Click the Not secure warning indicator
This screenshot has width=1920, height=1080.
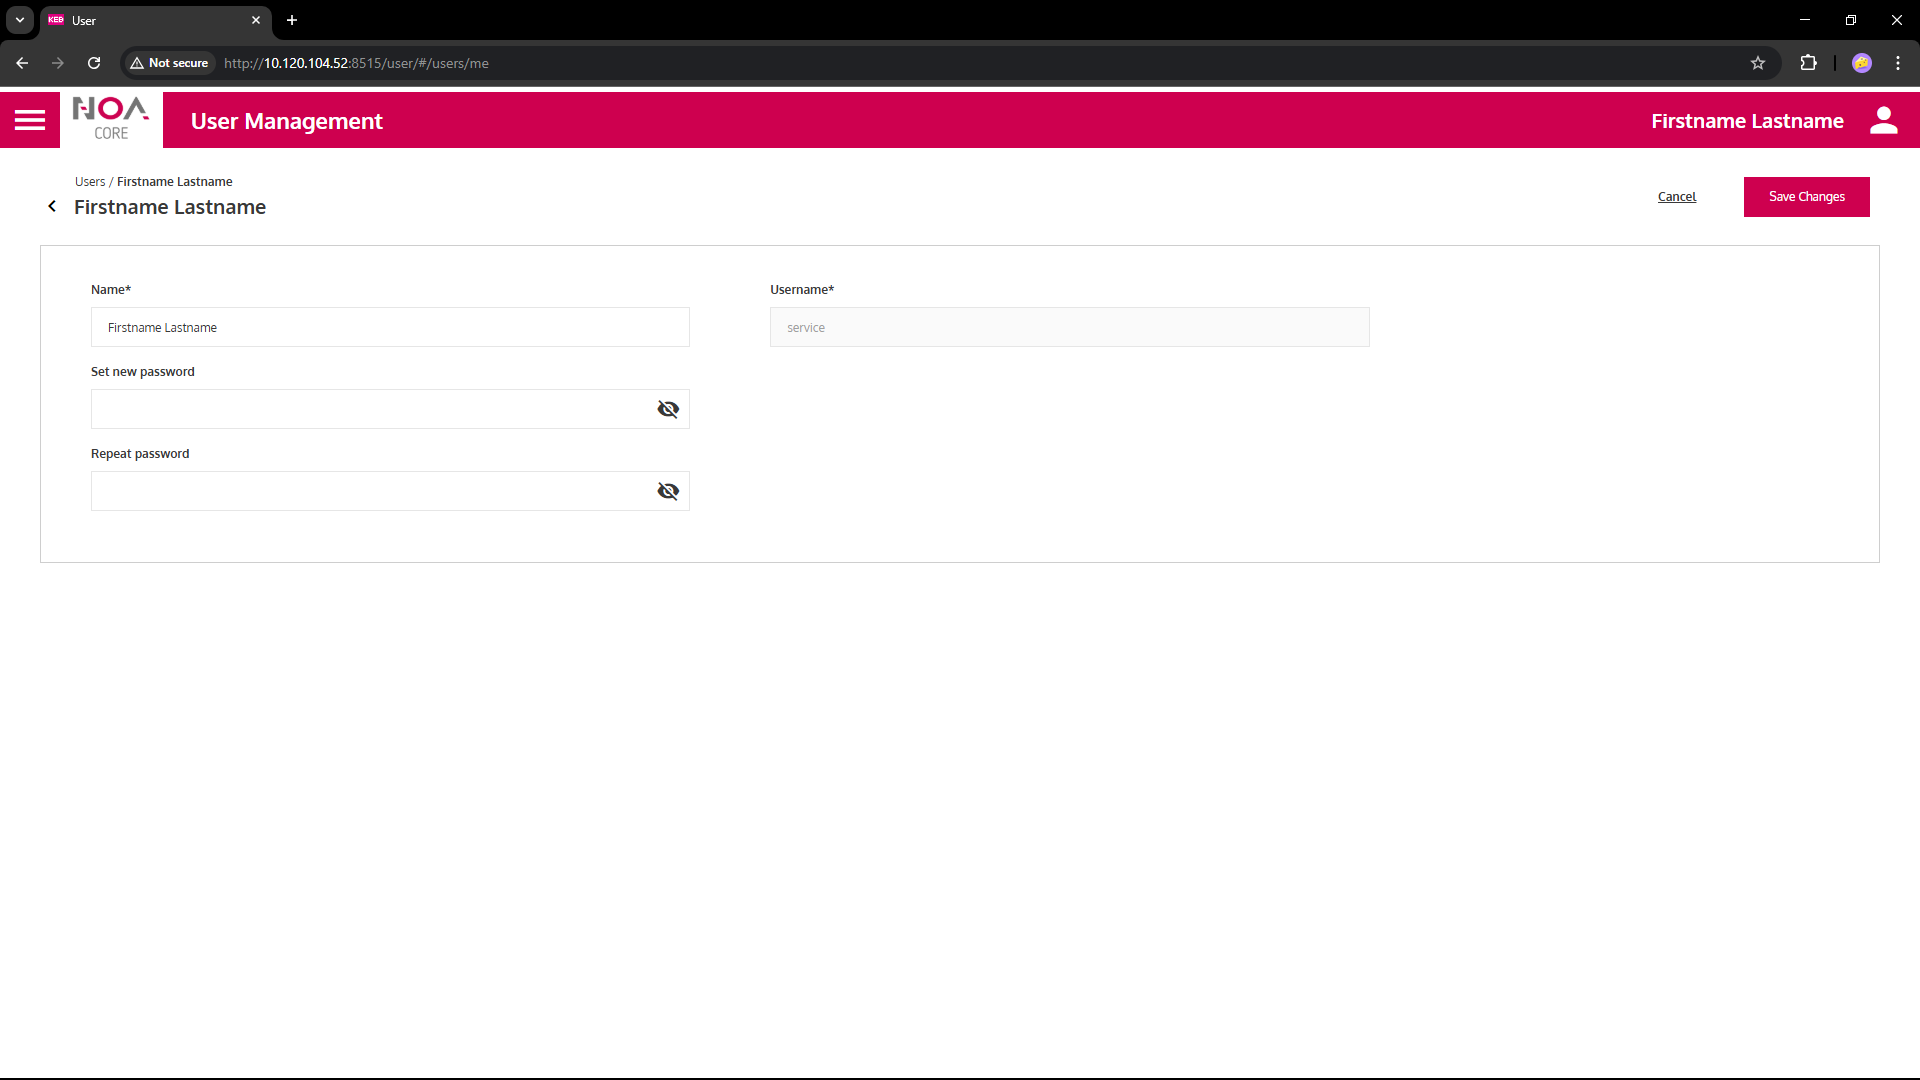pyautogui.click(x=168, y=63)
